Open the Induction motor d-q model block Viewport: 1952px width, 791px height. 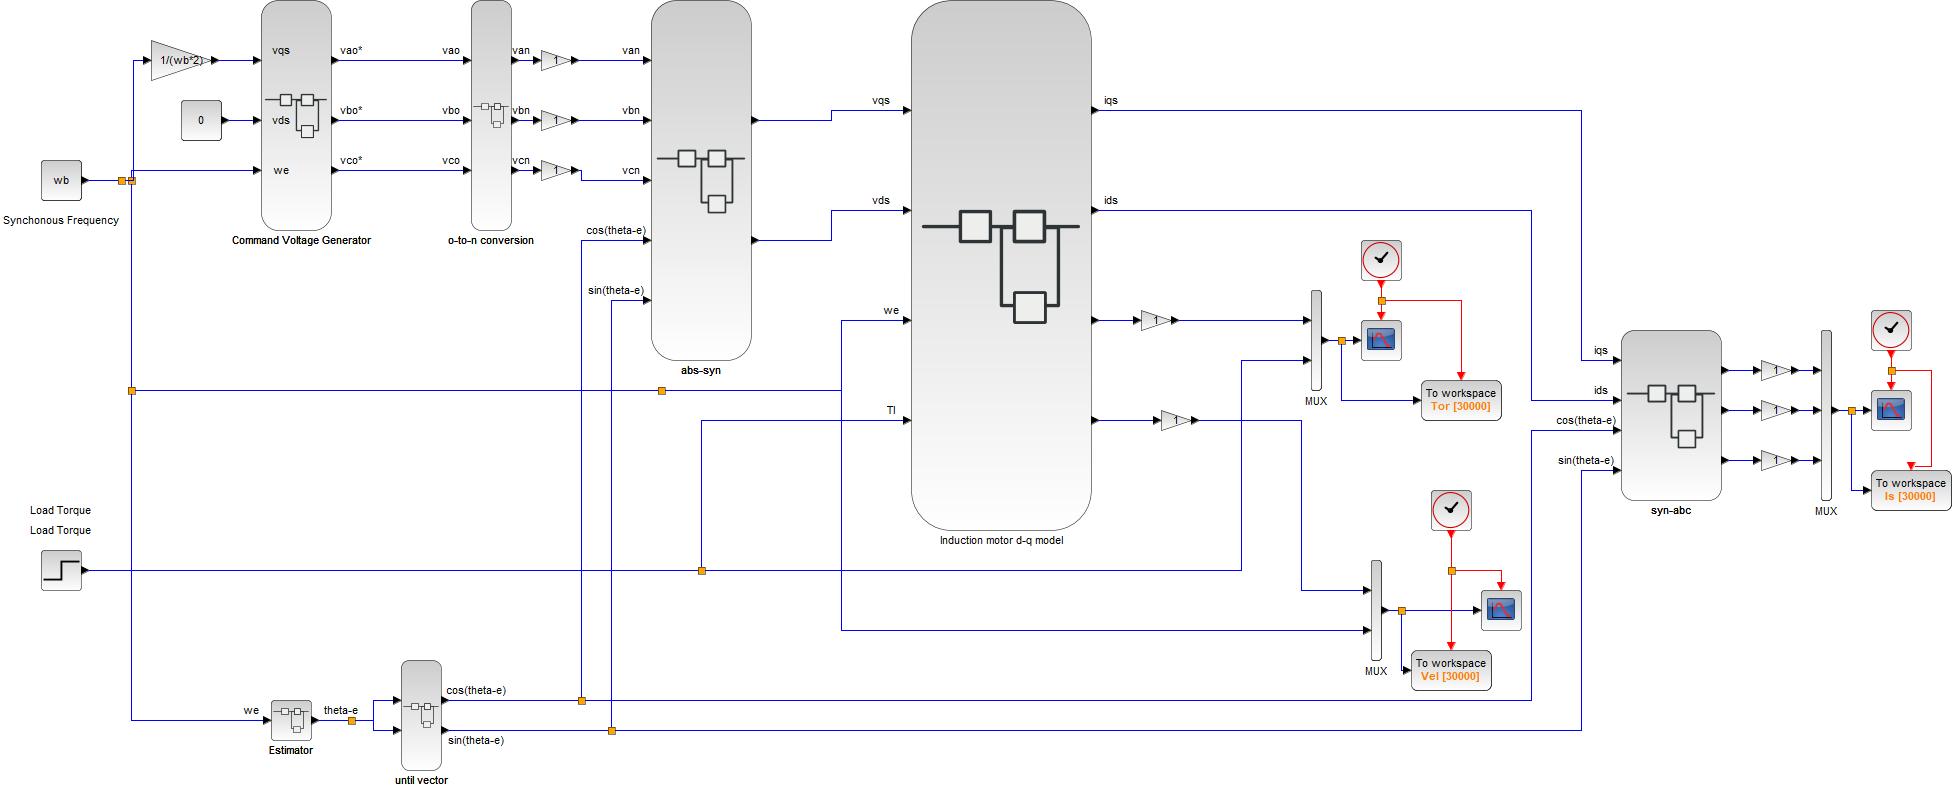1001,265
